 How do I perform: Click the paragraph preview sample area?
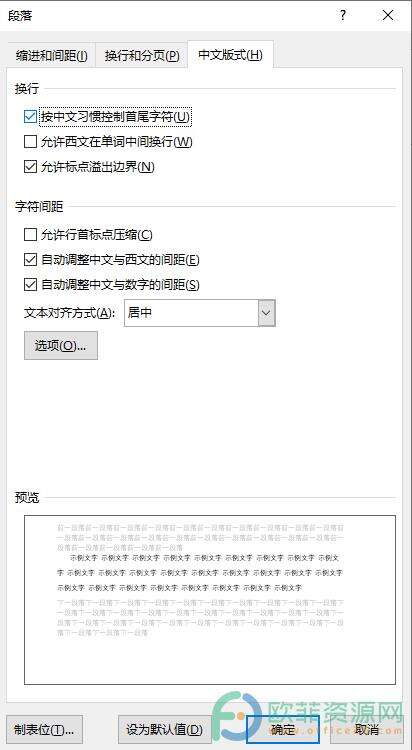pyautogui.click(x=210, y=600)
